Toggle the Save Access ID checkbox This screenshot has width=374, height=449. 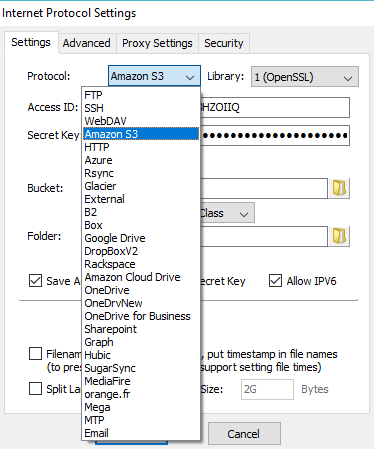coord(35,281)
